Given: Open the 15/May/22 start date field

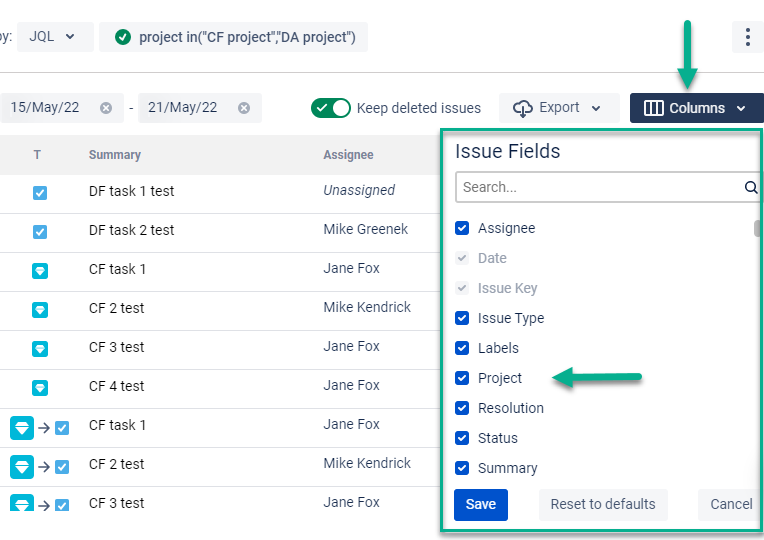Looking at the screenshot, I should pyautogui.click(x=61, y=108).
